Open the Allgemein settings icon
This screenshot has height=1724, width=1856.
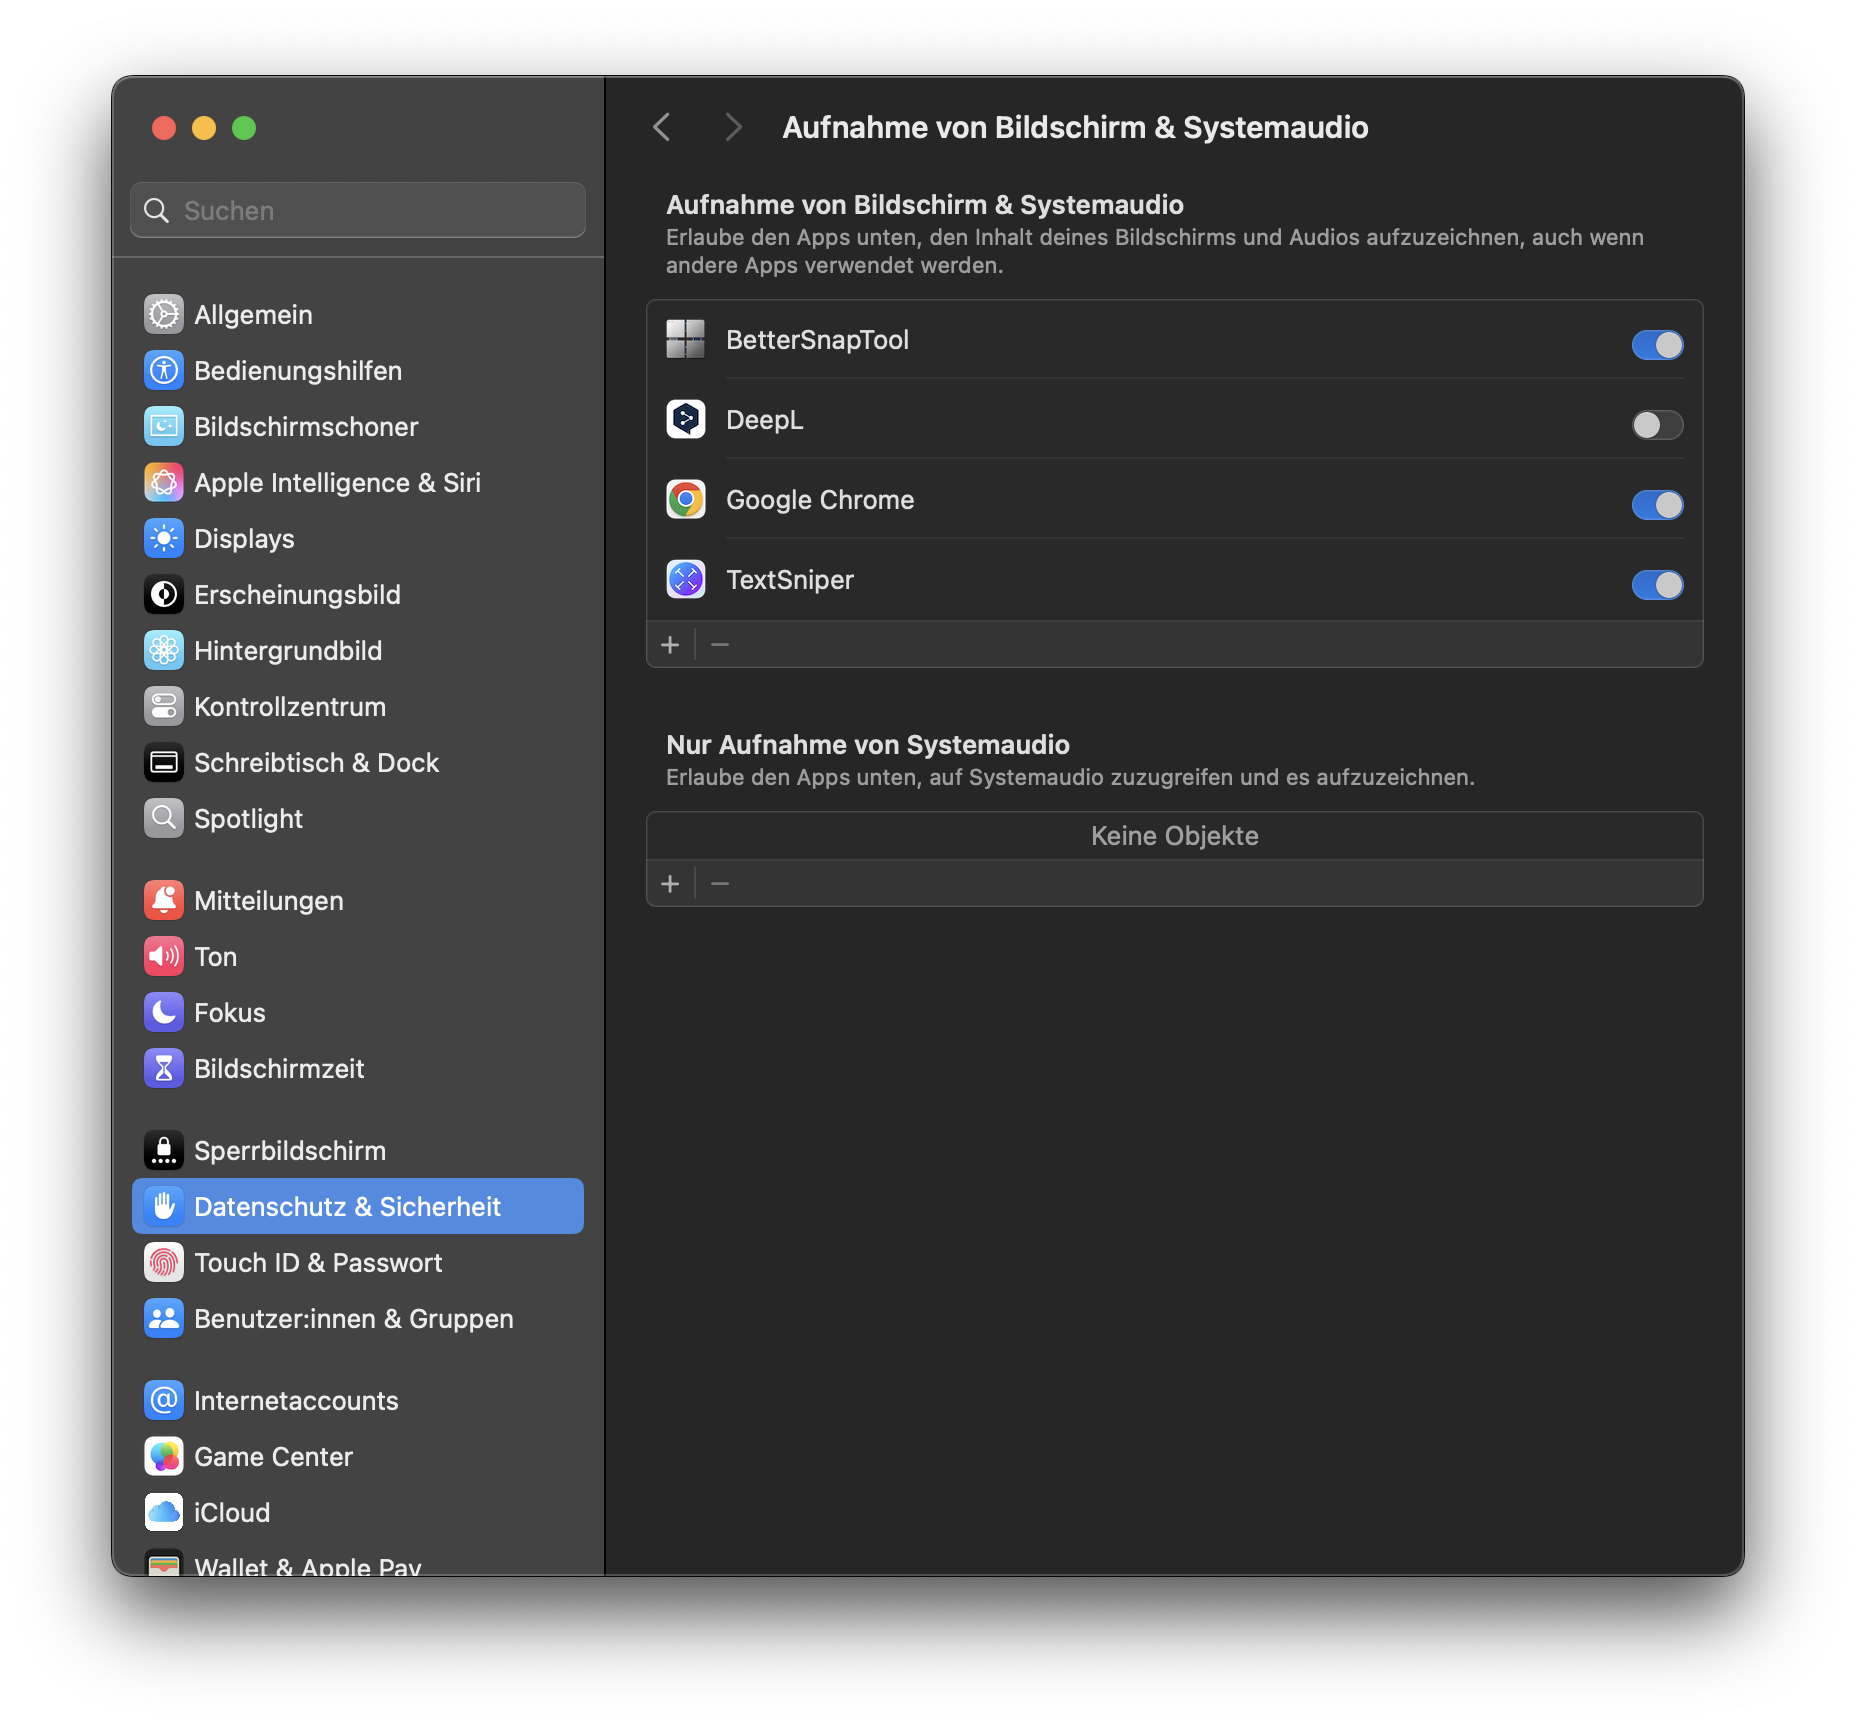(163, 314)
